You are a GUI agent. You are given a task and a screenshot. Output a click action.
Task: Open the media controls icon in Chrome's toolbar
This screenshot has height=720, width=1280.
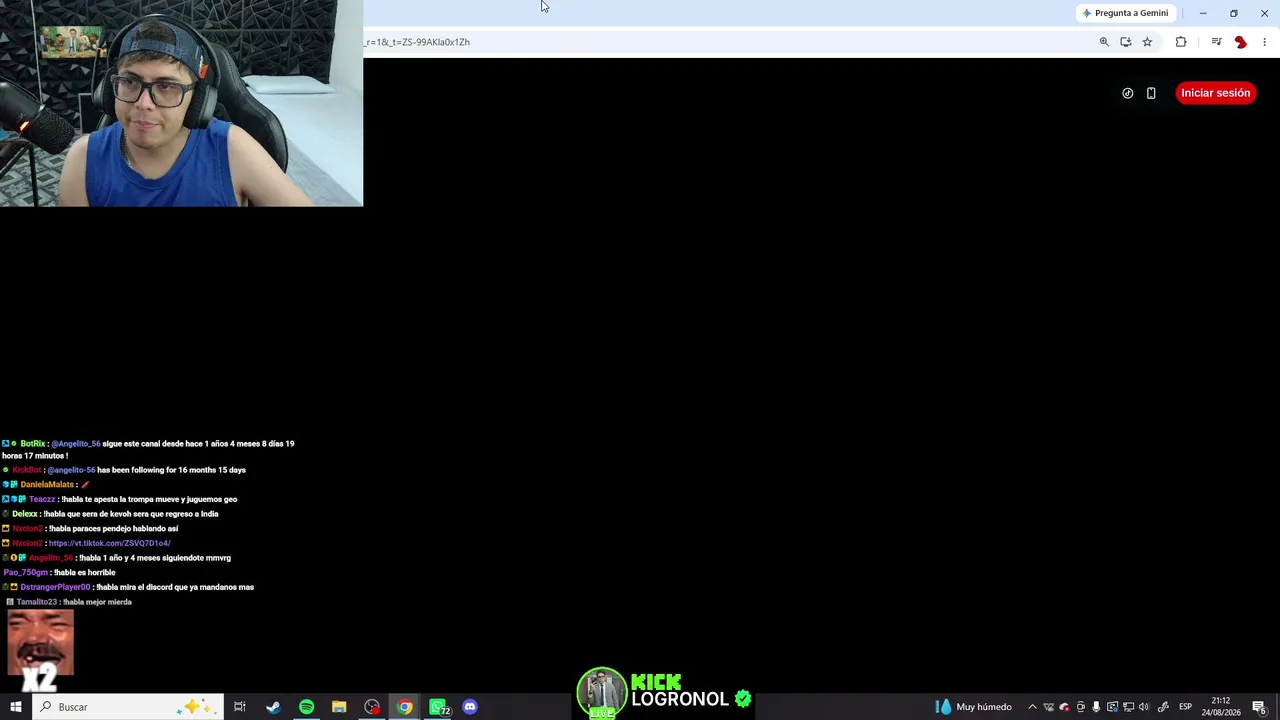[1216, 42]
